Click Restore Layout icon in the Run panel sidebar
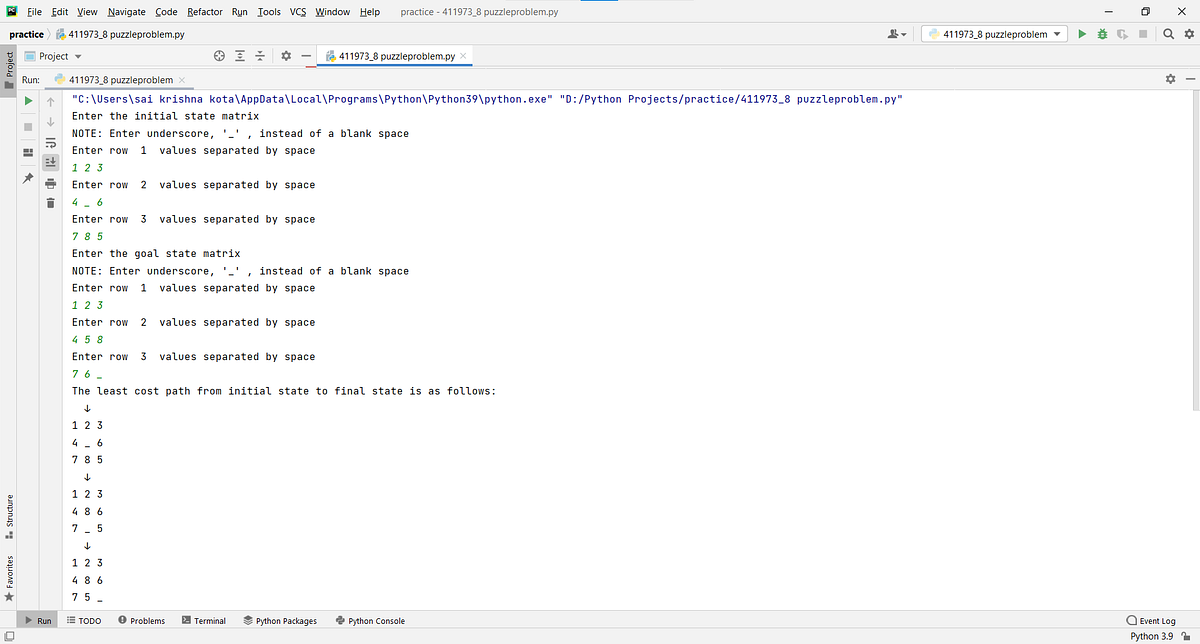The image size is (1200, 644). click(29, 153)
